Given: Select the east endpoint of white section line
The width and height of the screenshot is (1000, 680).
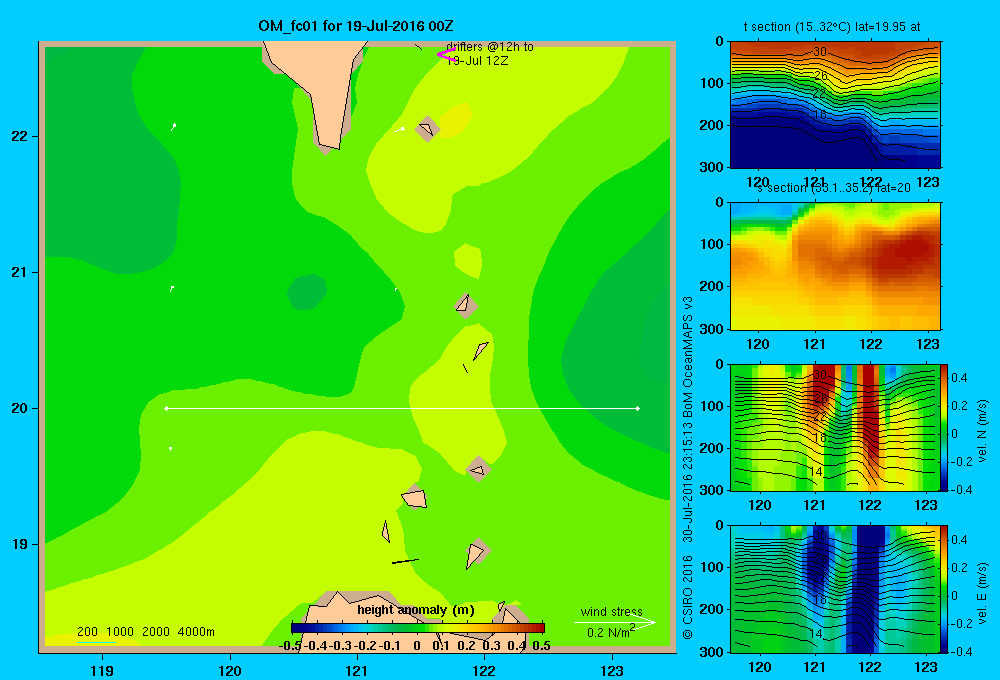Looking at the screenshot, I should coord(637,408).
